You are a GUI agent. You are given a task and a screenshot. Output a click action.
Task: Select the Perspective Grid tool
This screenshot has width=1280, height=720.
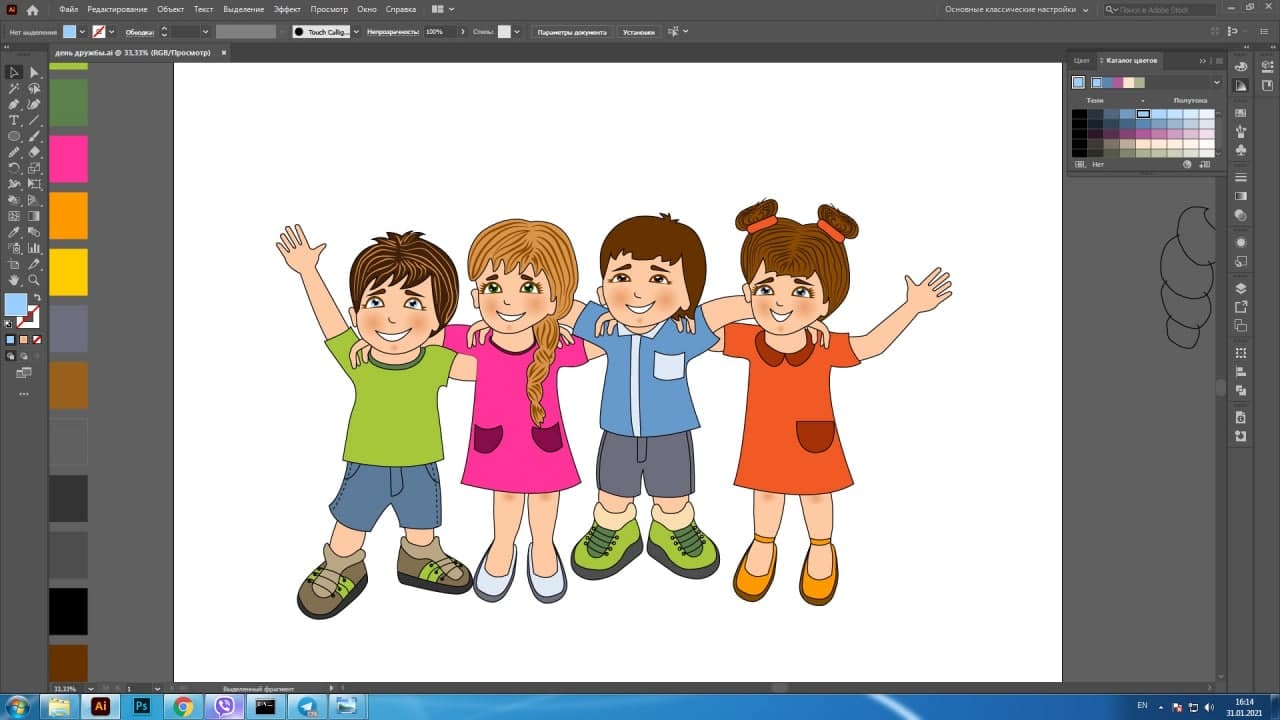(x=34, y=200)
